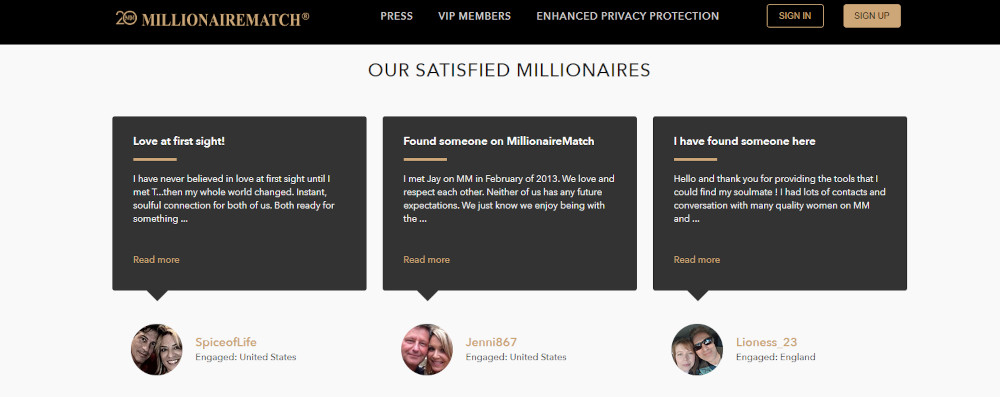Read more of I have found someone here story
This screenshot has width=1000, height=397.
pyautogui.click(x=697, y=259)
